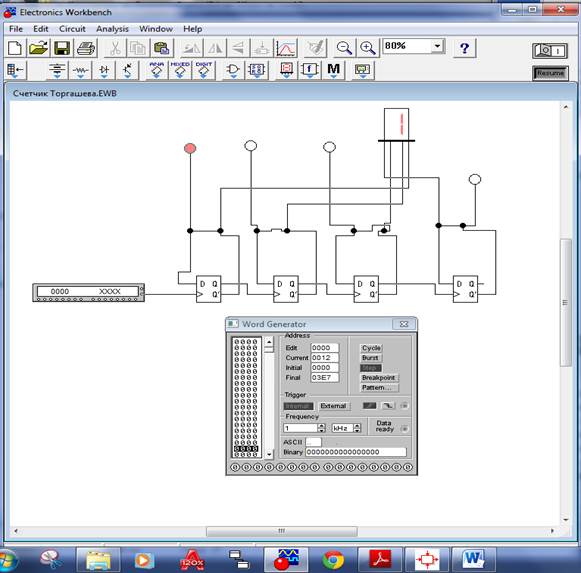Open the Display Graphs icon
This screenshot has width=581, height=573.
pos(286,48)
